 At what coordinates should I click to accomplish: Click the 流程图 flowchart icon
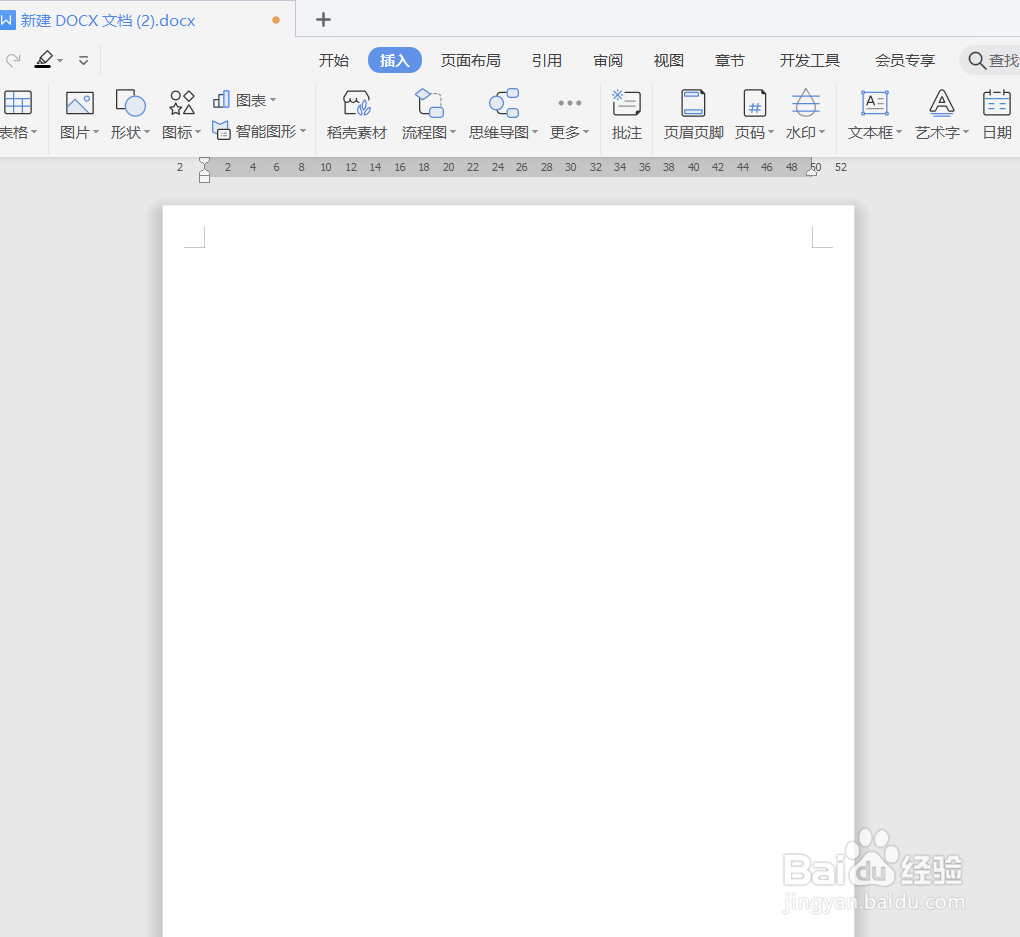pyautogui.click(x=429, y=103)
